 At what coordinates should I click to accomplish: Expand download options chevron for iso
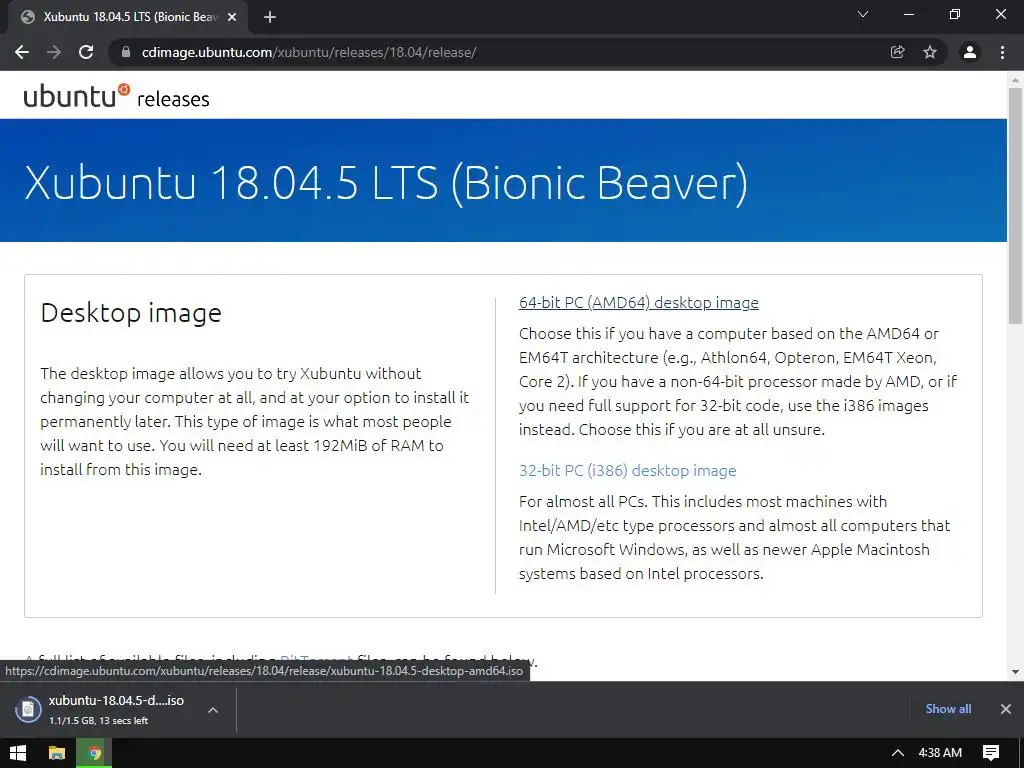213,710
